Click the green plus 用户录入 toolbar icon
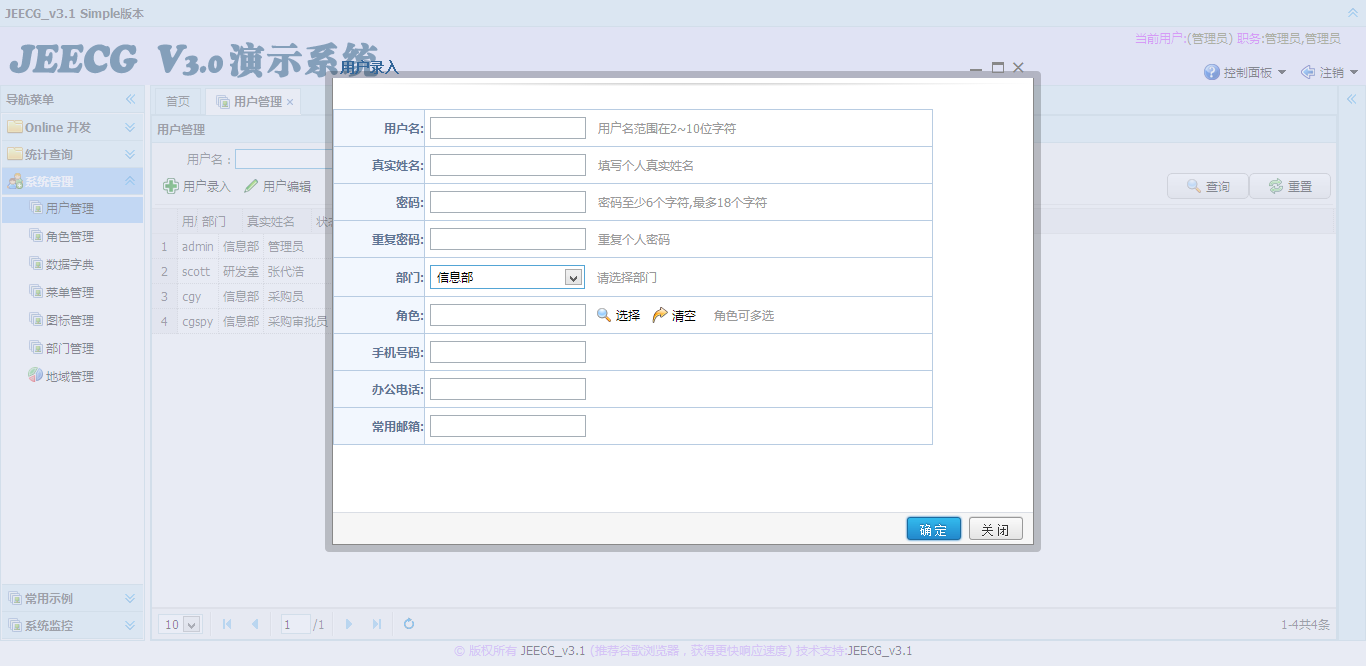 [x=171, y=186]
